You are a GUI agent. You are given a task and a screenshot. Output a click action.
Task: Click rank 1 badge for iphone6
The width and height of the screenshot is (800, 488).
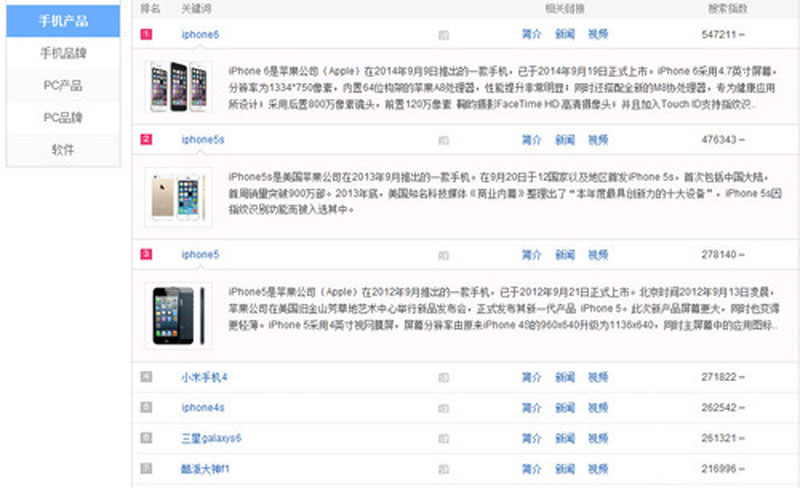point(146,34)
